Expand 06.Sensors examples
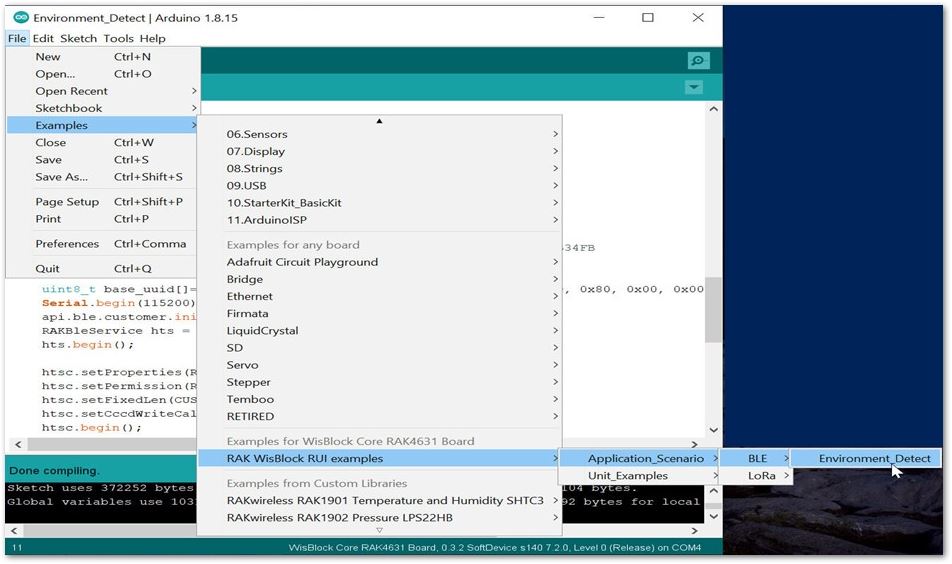The width and height of the screenshot is (952, 564). pos(379,134)
